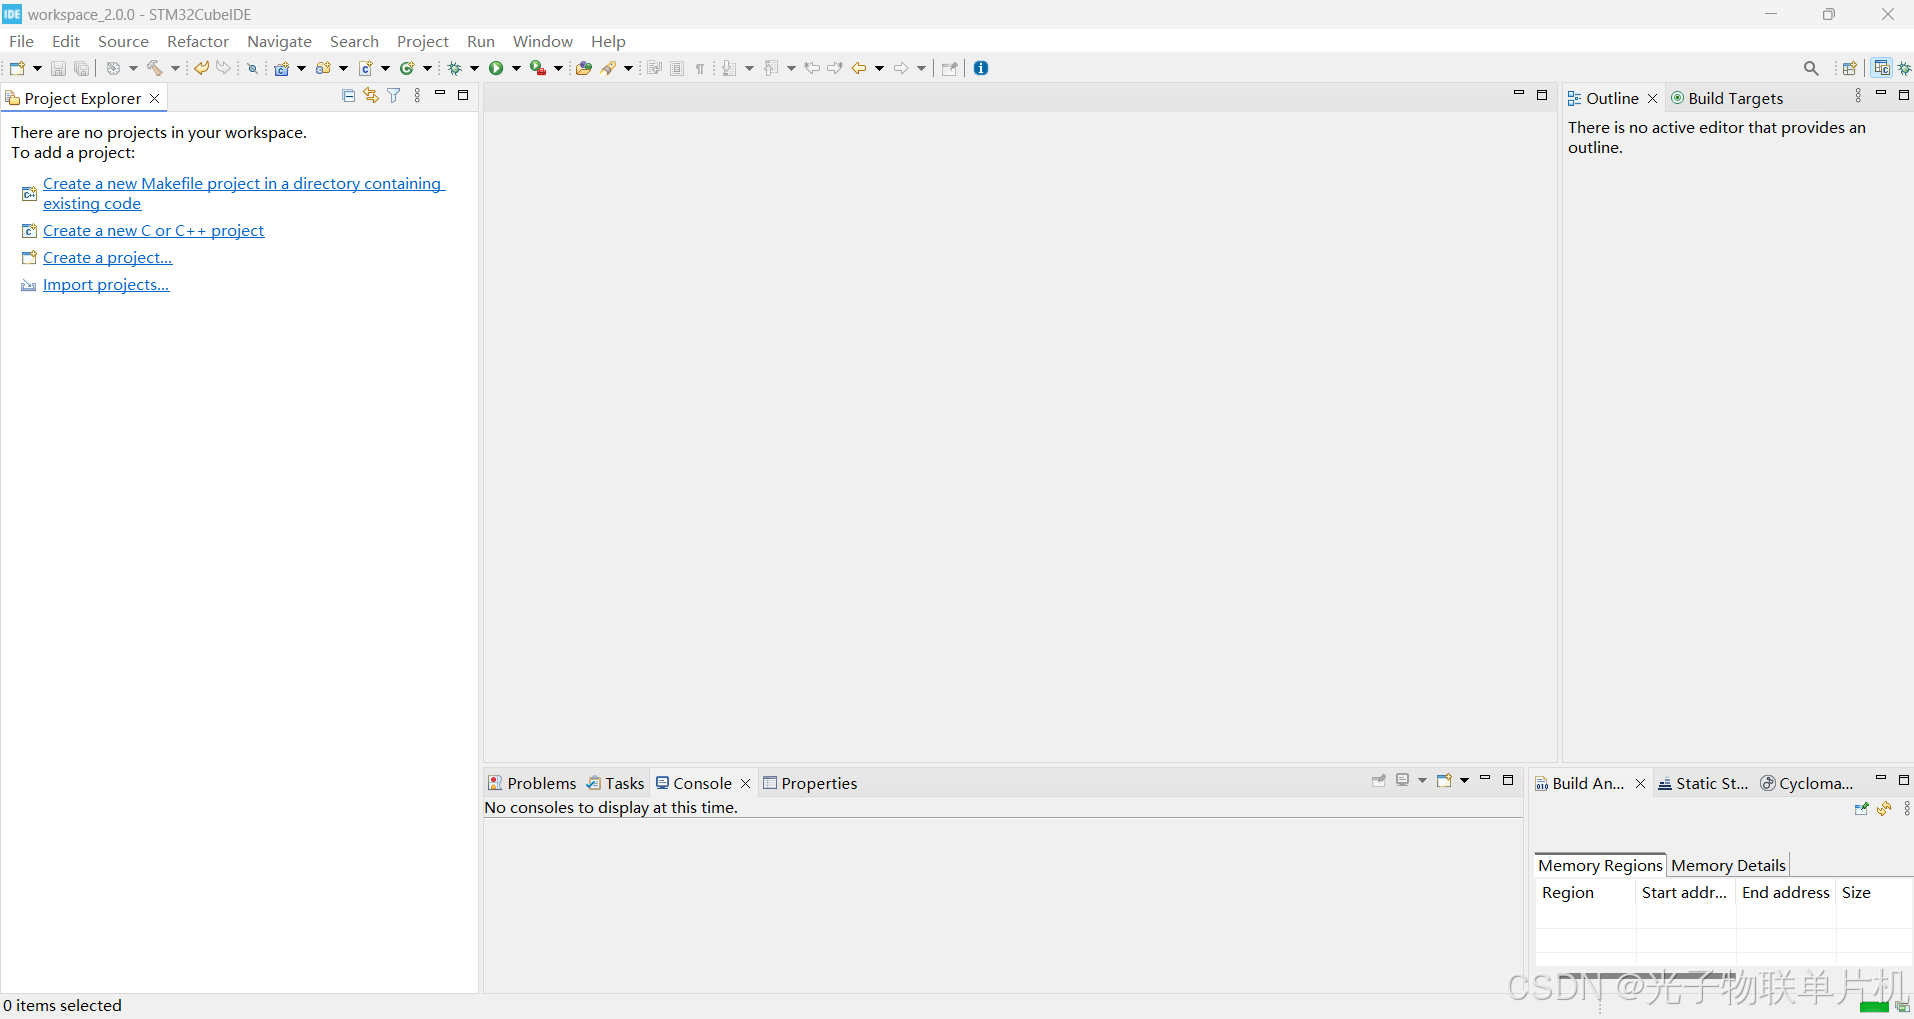
Task: Click the new source file icon
Action: pos(366,68)
